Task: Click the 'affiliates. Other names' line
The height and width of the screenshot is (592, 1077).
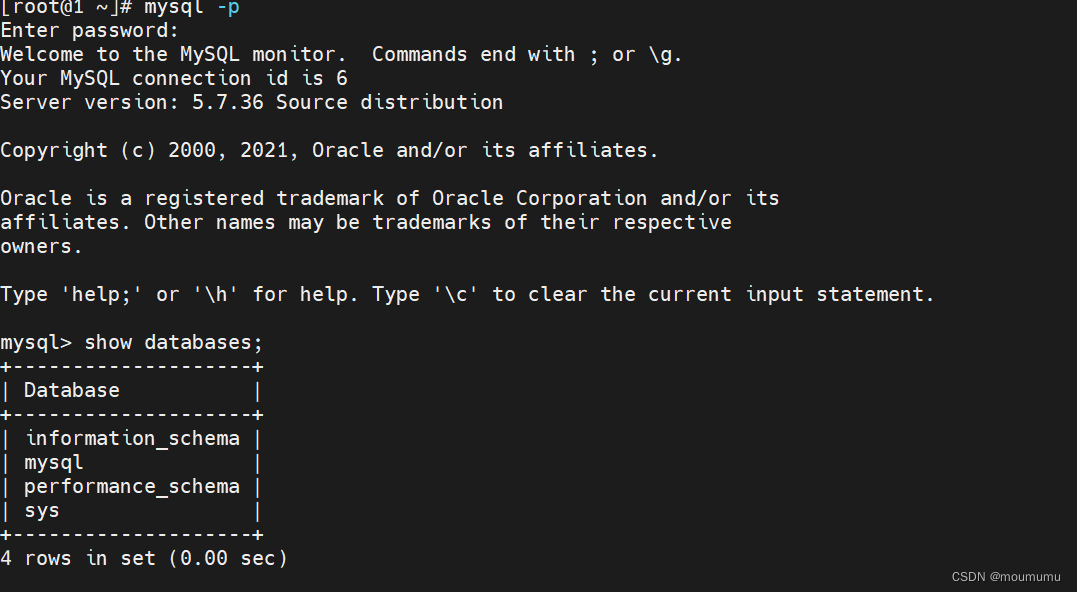Action: [x=365, y=222]
